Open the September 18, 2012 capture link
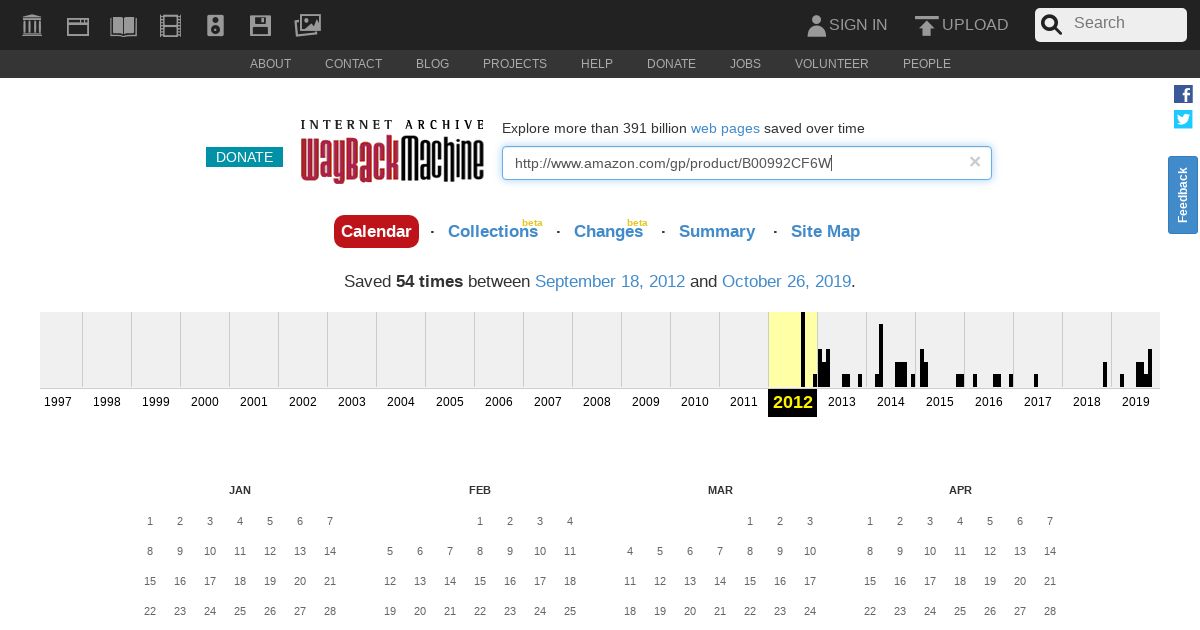The width and height of the screenshot is (1200, 630). tap(610, 282)
